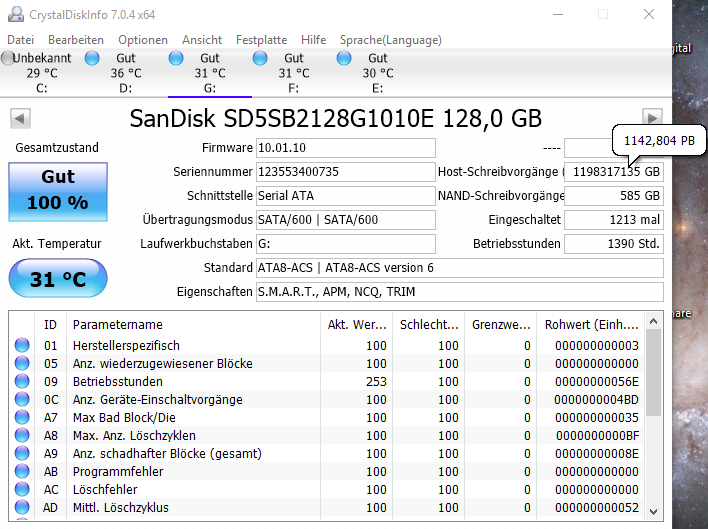Click status orb of attribute A7 row
Screen dimensions: 708x529
[22, 417]
